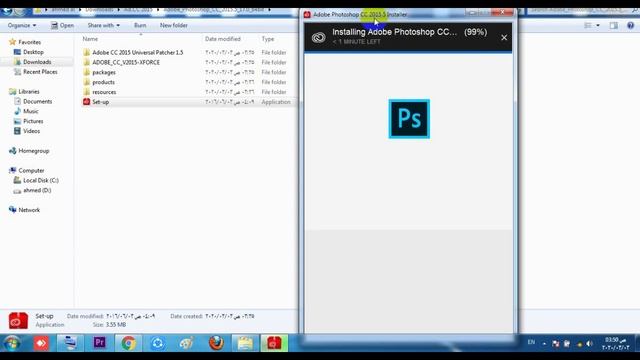Change view icon in Explorer toolbar
This screenshot has width=640, height=360.
[588, 25]
